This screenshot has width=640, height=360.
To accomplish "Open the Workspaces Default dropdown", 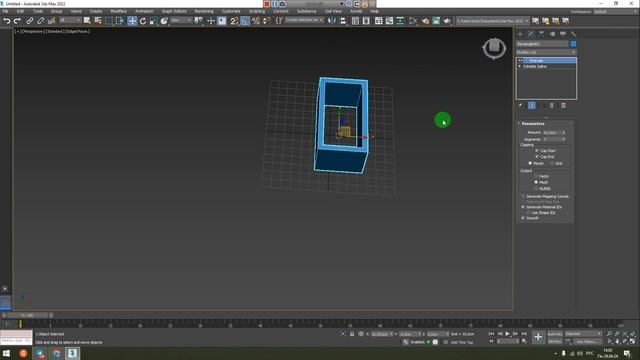I will (x=614, y=12).
